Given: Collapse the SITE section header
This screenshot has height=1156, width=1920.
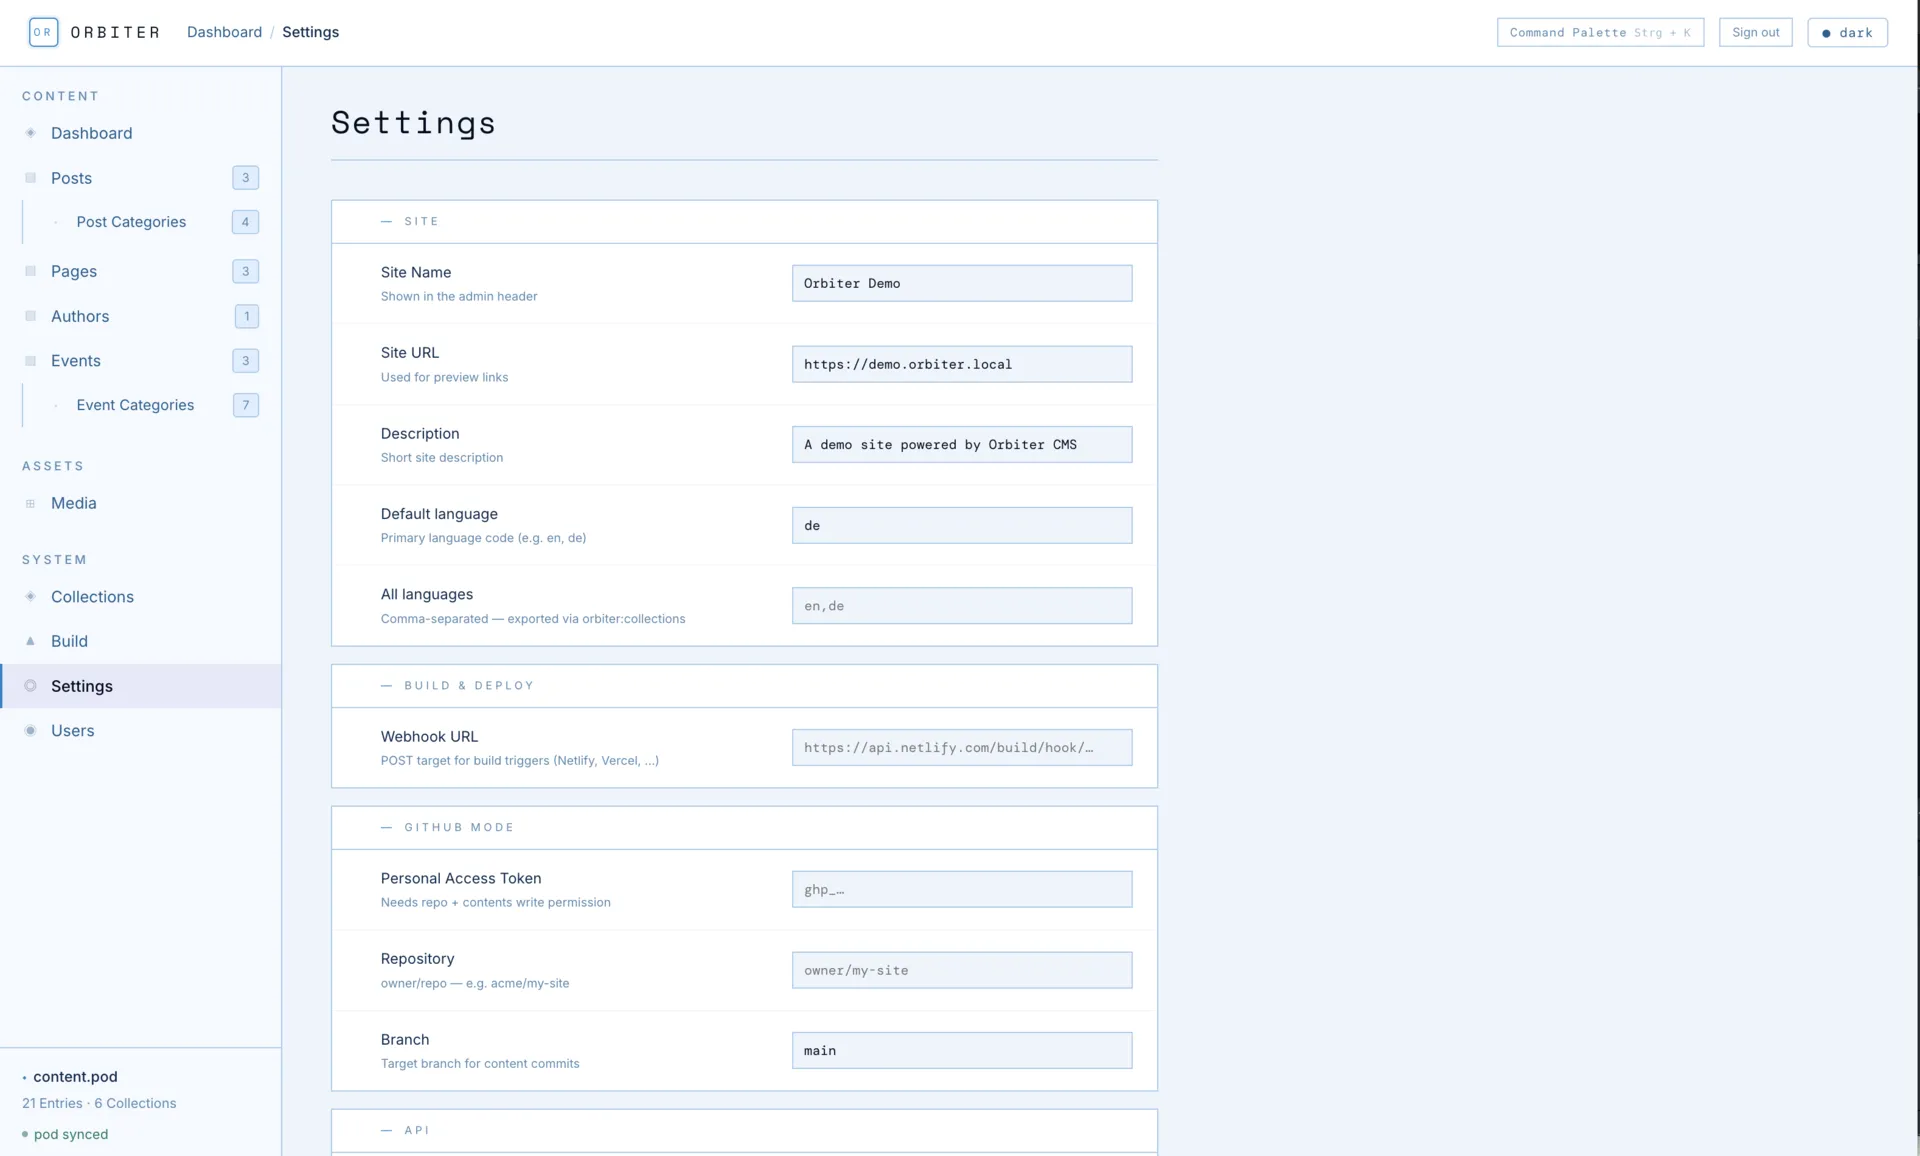Looking at the screenshot, I should click(x=421, y=221).
